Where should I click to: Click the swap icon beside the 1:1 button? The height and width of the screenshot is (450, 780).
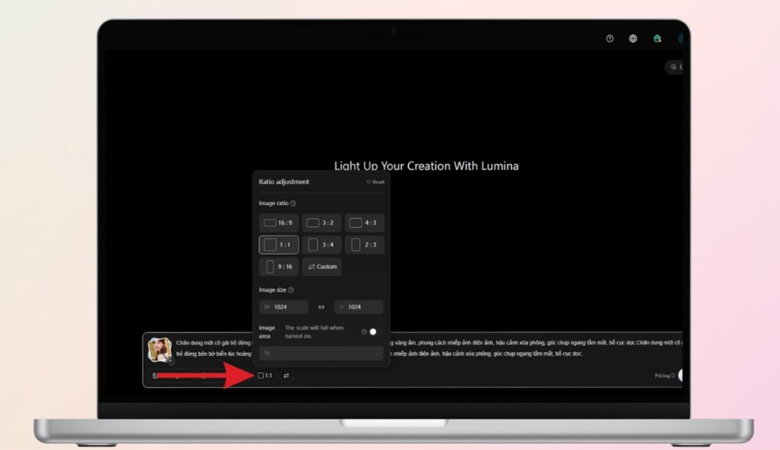[x=286, y=375]
